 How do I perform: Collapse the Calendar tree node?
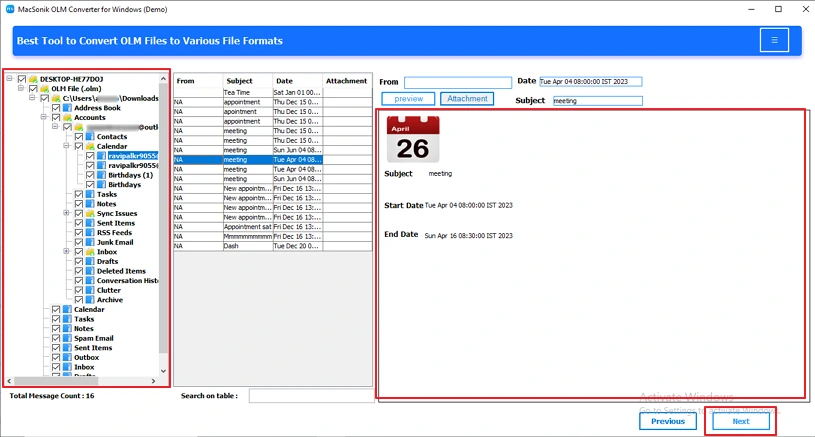tap(67, 146)
